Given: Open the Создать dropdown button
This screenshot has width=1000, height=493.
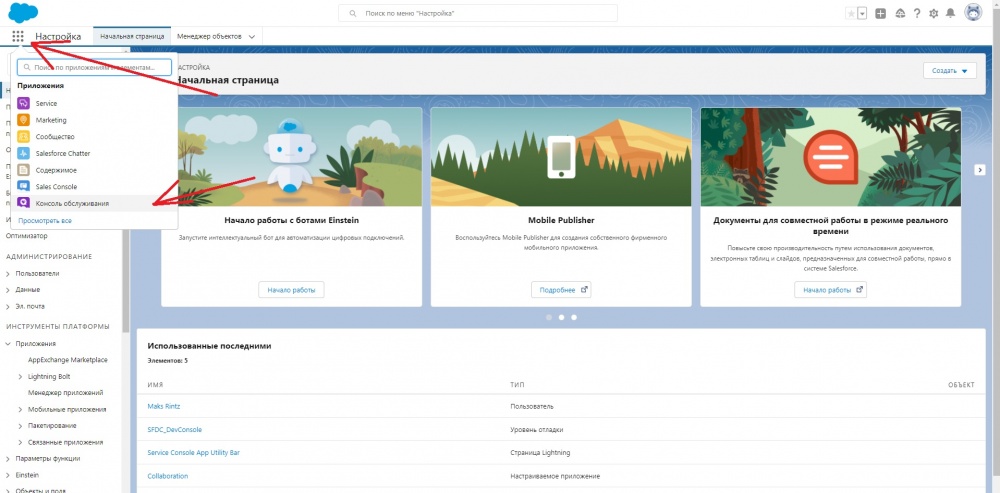Looking at the screenshot, I should [x=950, y=71].
